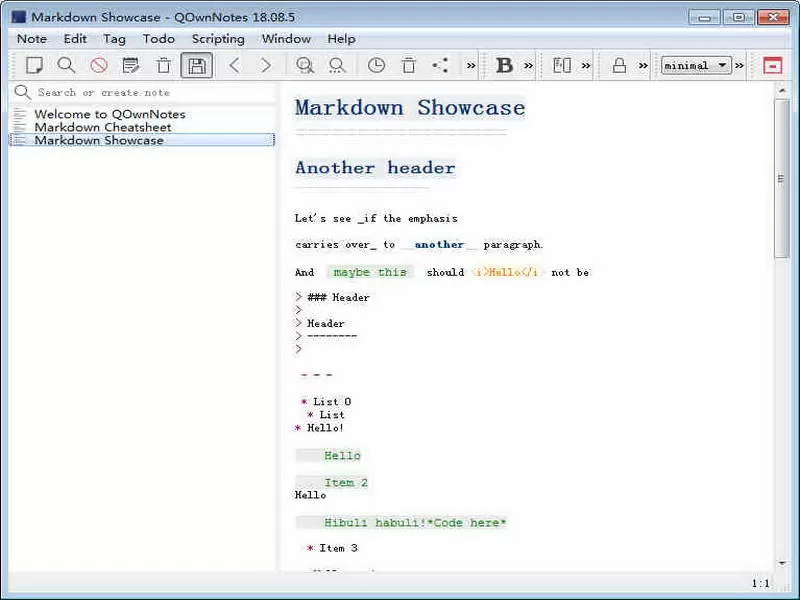Image resolution: width=800 pixels, height=600 pixels.
Task: Open the Scripting menu
Action: 218,38
